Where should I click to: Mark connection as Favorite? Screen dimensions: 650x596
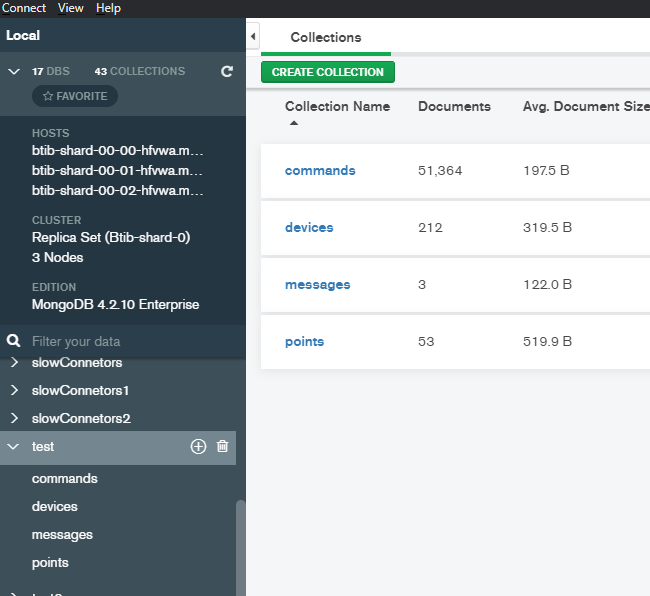coord(75,96)
